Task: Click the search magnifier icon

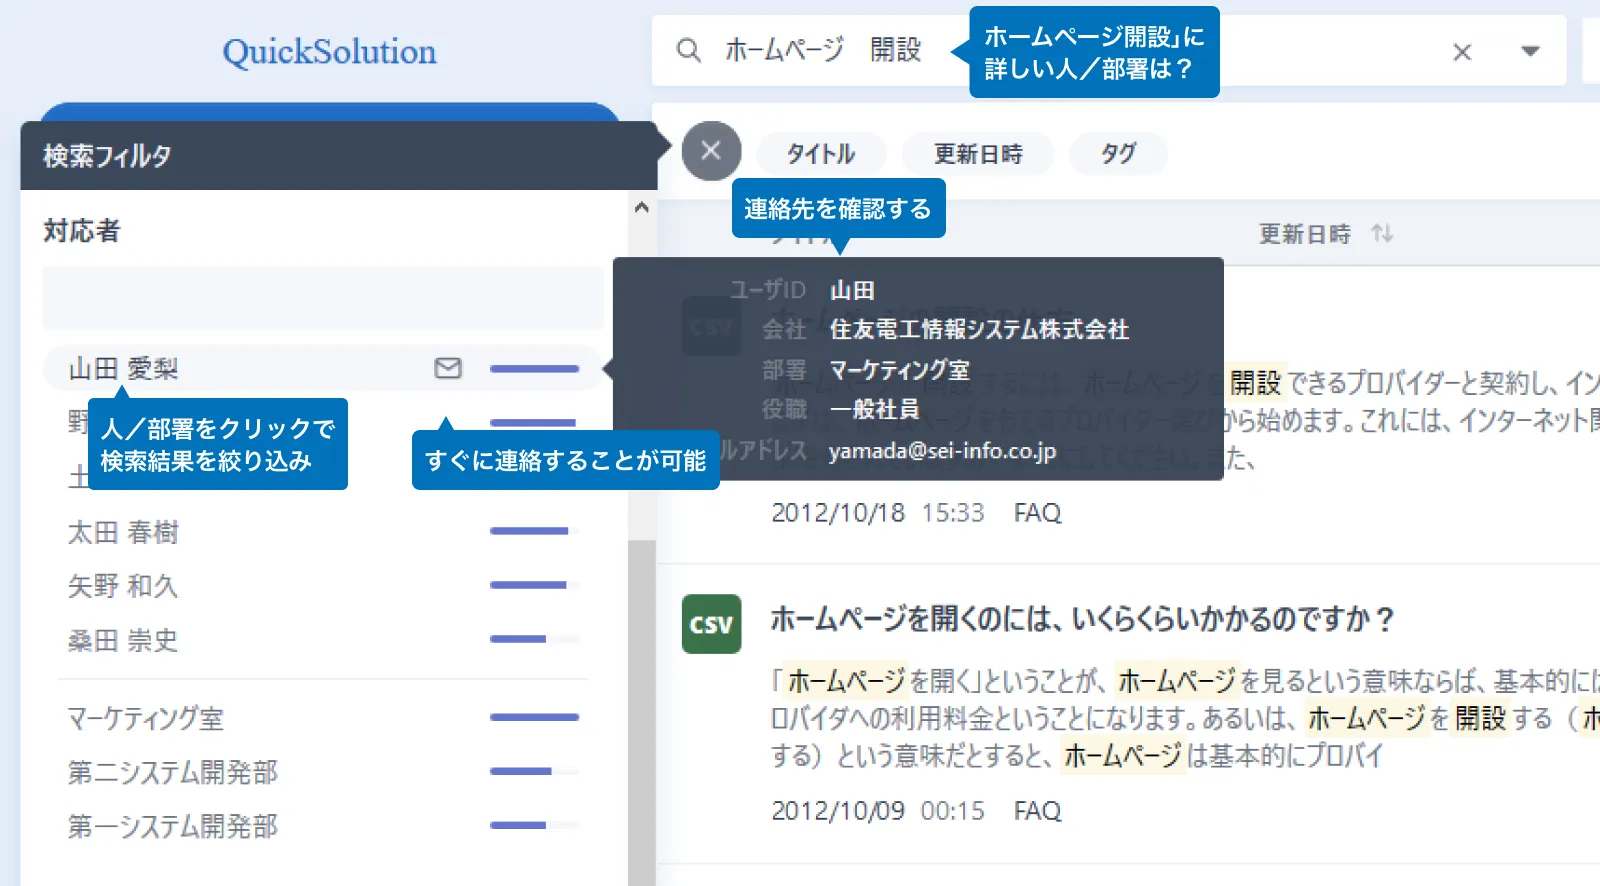Action: [x=688, y=50]
